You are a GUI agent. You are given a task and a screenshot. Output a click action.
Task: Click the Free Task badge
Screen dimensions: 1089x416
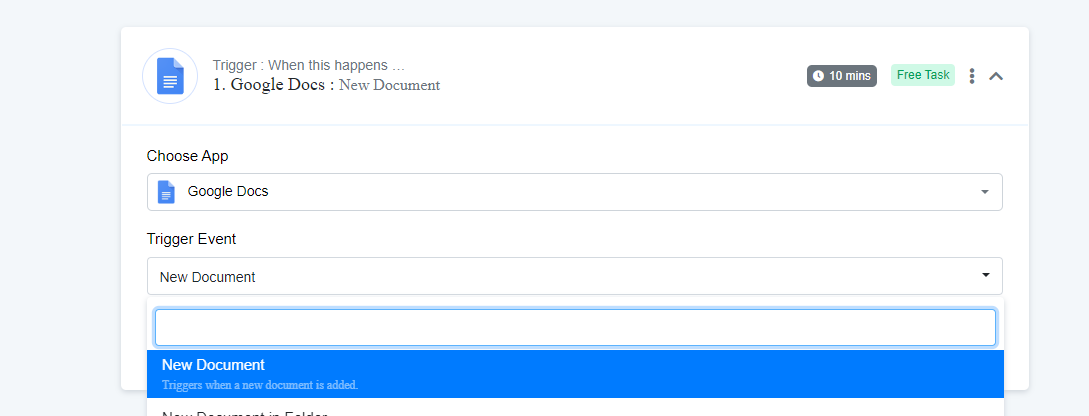pos(923,75)
